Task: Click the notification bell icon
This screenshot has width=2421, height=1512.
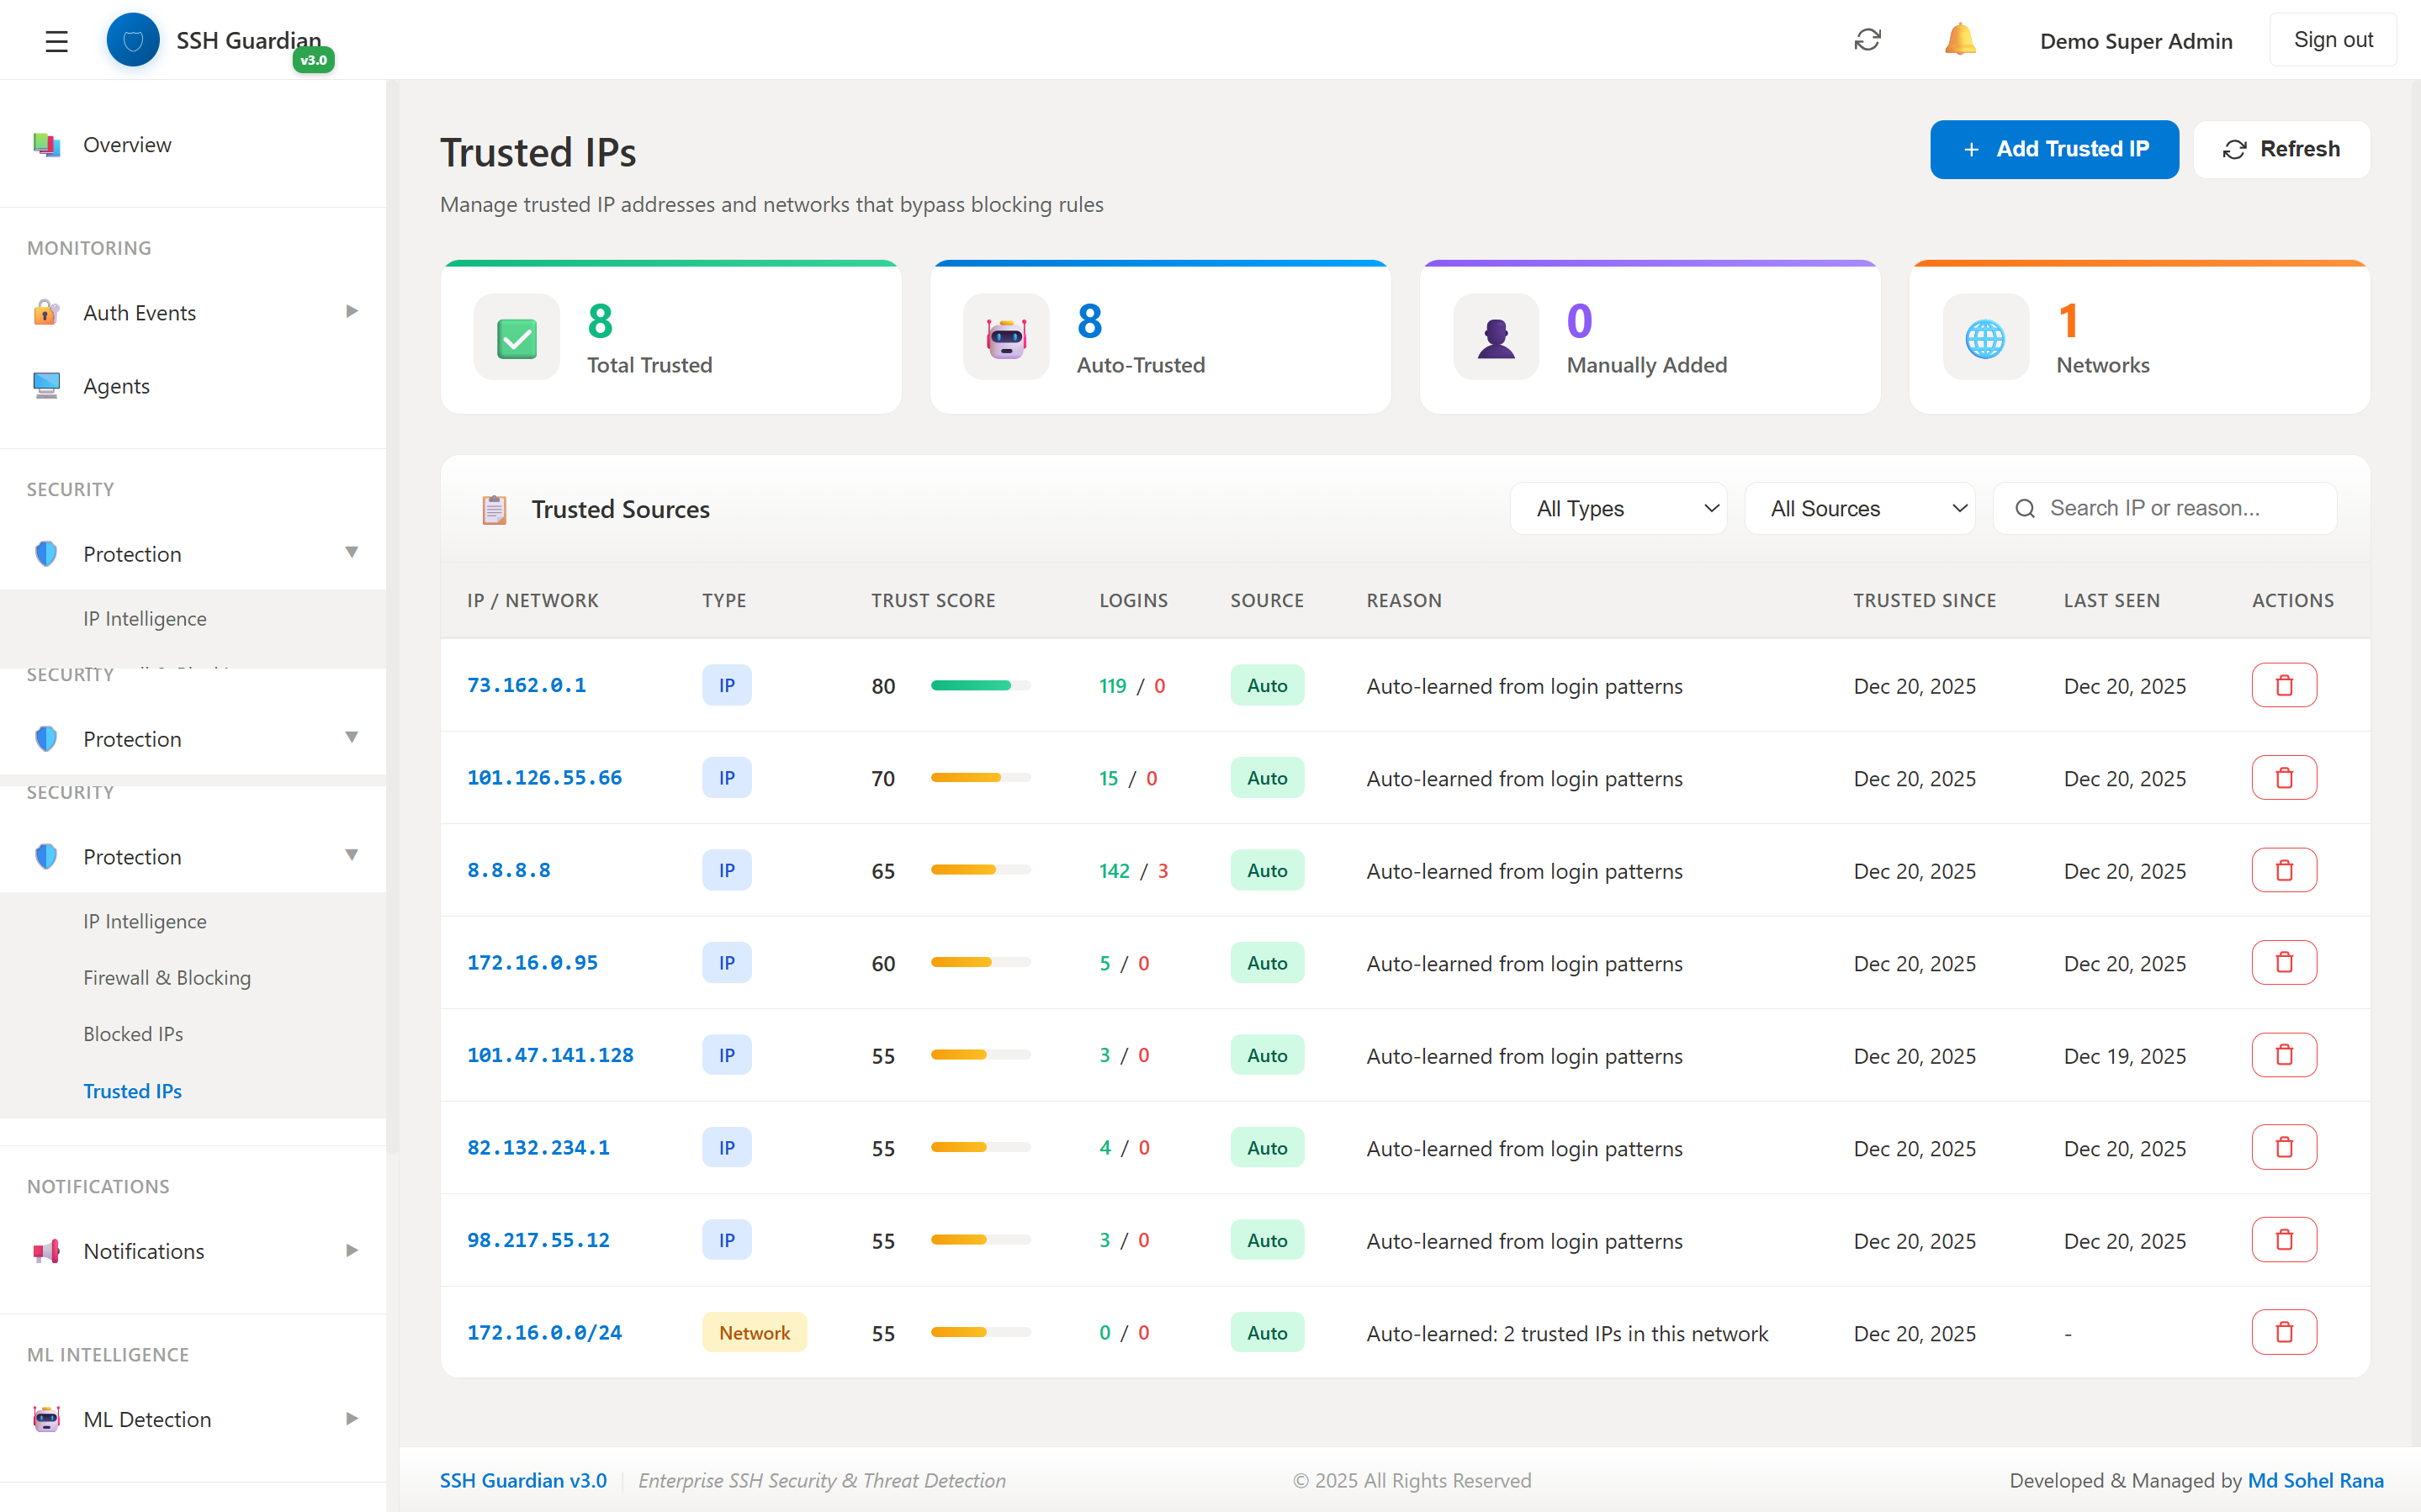Action: pyautogui.click(x=1959, y=40)
